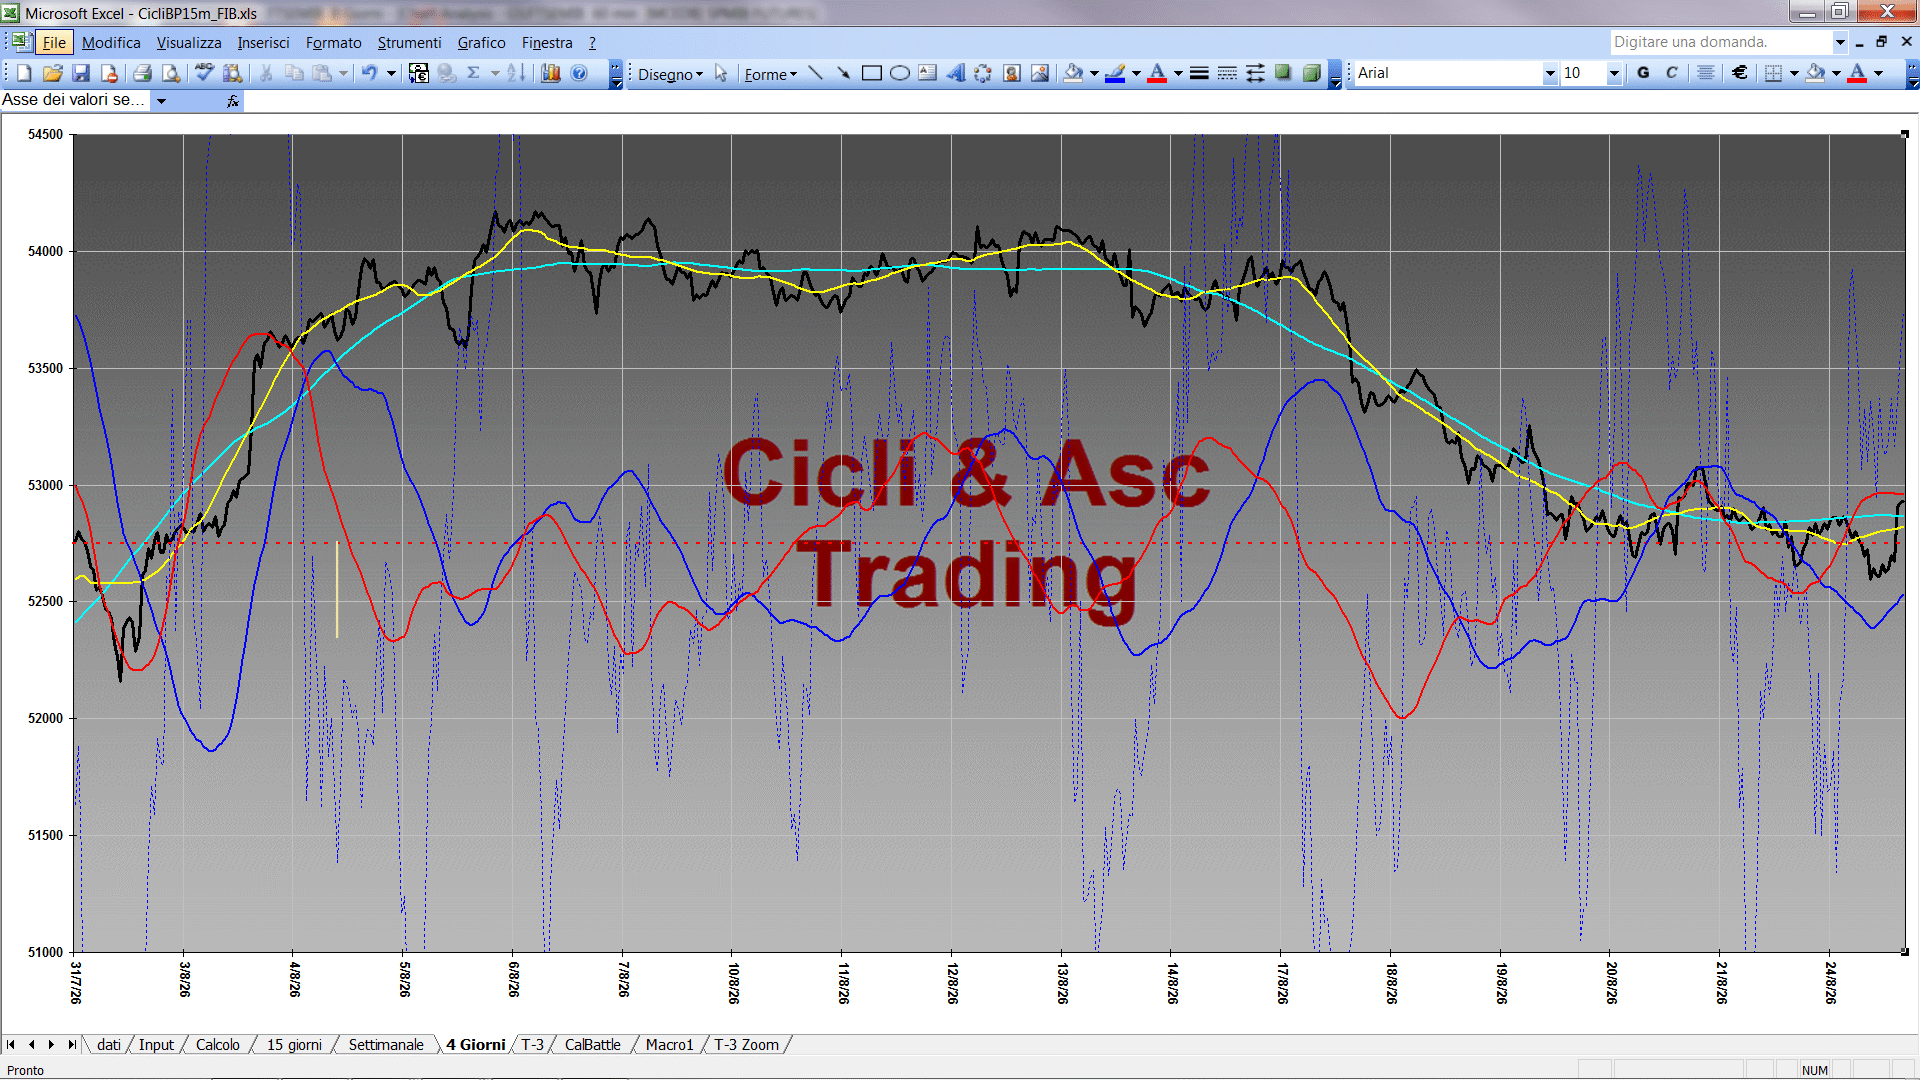
Task: Open the Formato menu
Action: (334, 42)
